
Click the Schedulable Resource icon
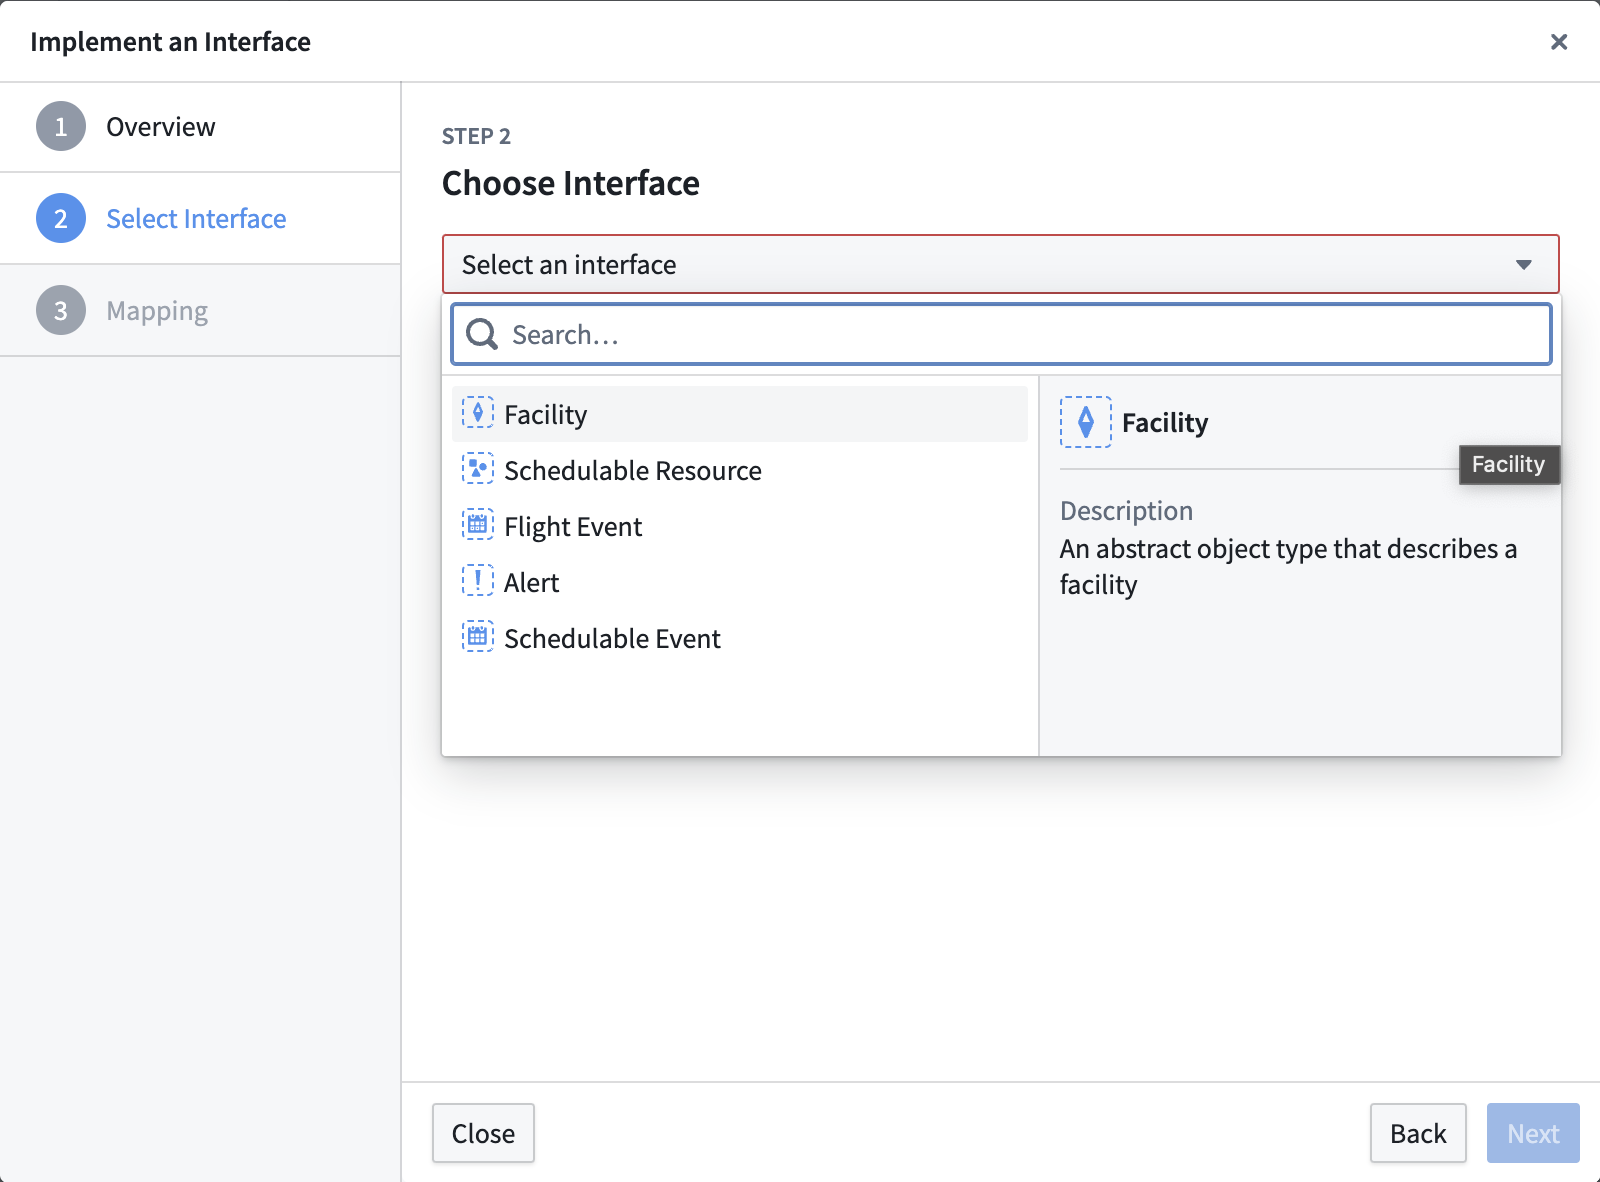pos(478,469)
